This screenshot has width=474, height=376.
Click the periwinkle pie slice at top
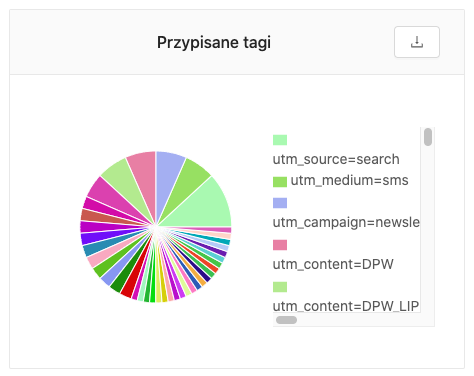[x=167, y=177]
